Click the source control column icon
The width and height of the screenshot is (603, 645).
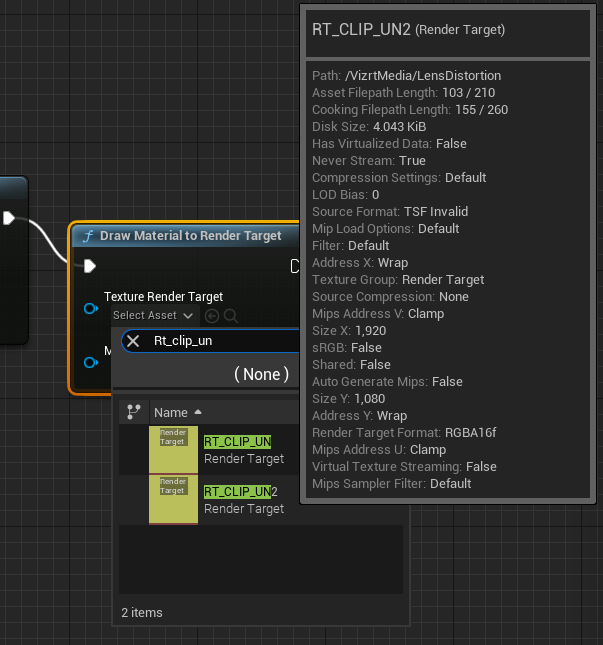point(133,412)
